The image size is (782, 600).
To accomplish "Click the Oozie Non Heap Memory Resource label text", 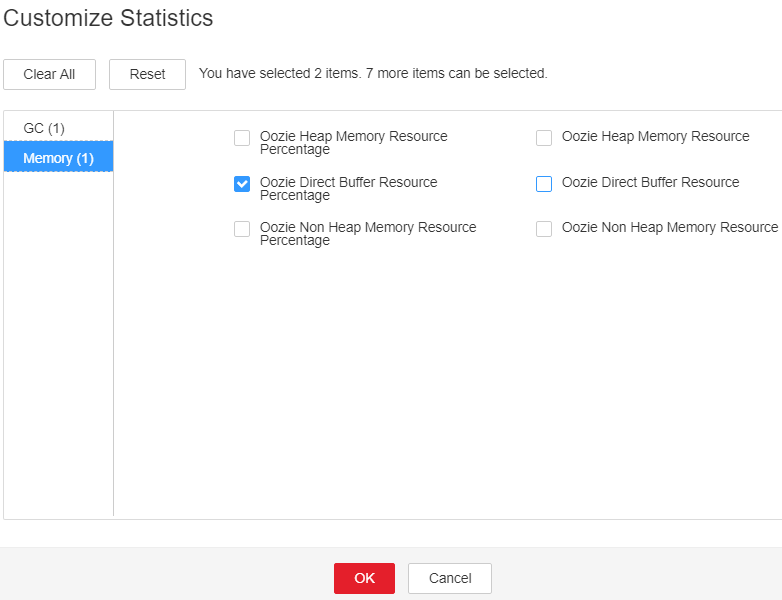I will click(670, 227).
